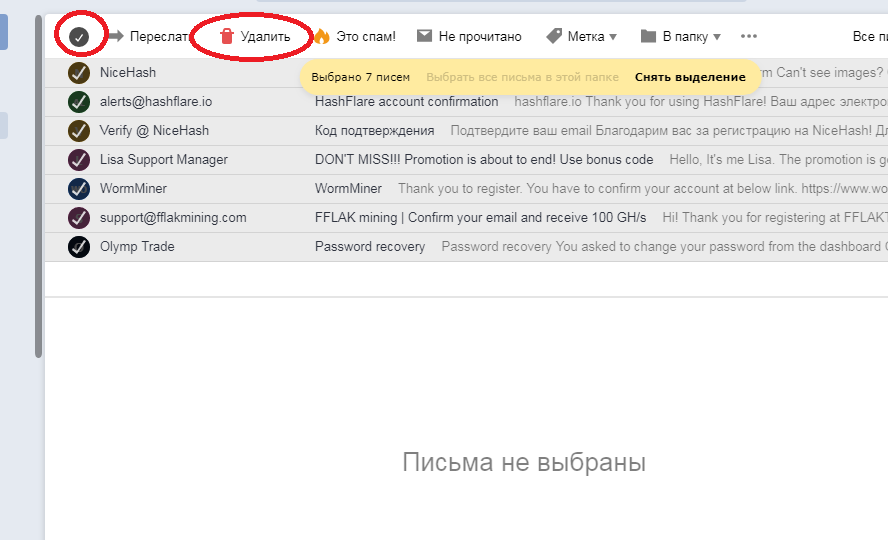Expand the В папку dropdown arrow
This screenshot has height=540, width=888.
tap(717, 37)
